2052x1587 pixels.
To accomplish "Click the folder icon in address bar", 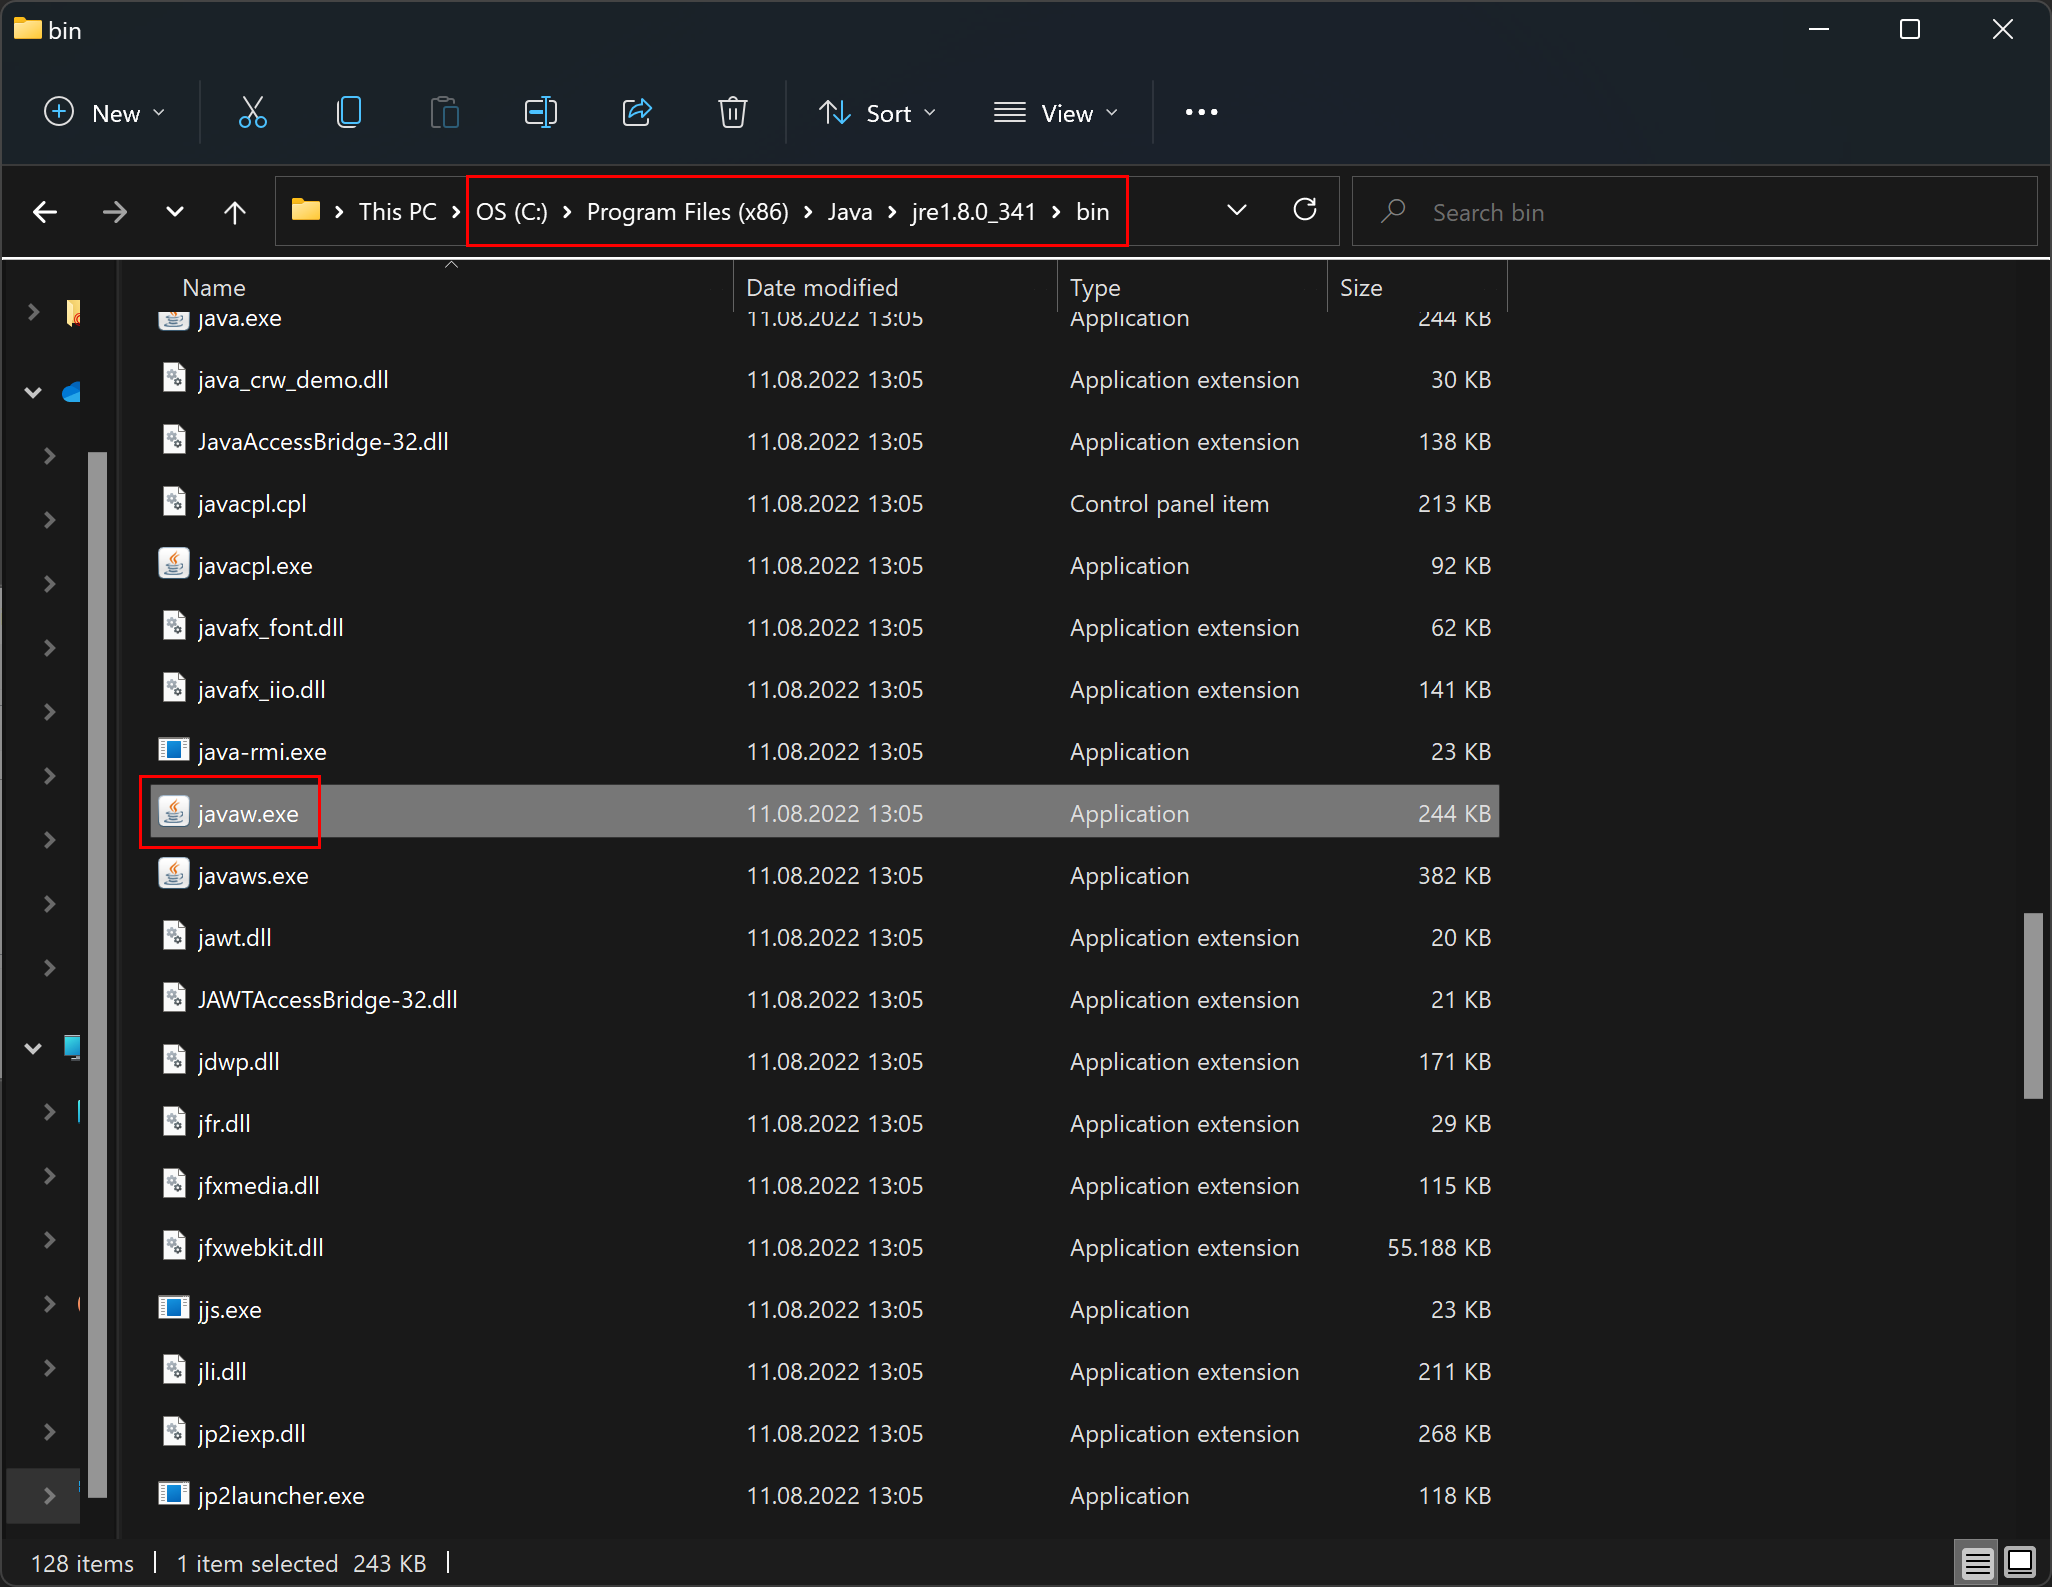I will coord(305,210).
